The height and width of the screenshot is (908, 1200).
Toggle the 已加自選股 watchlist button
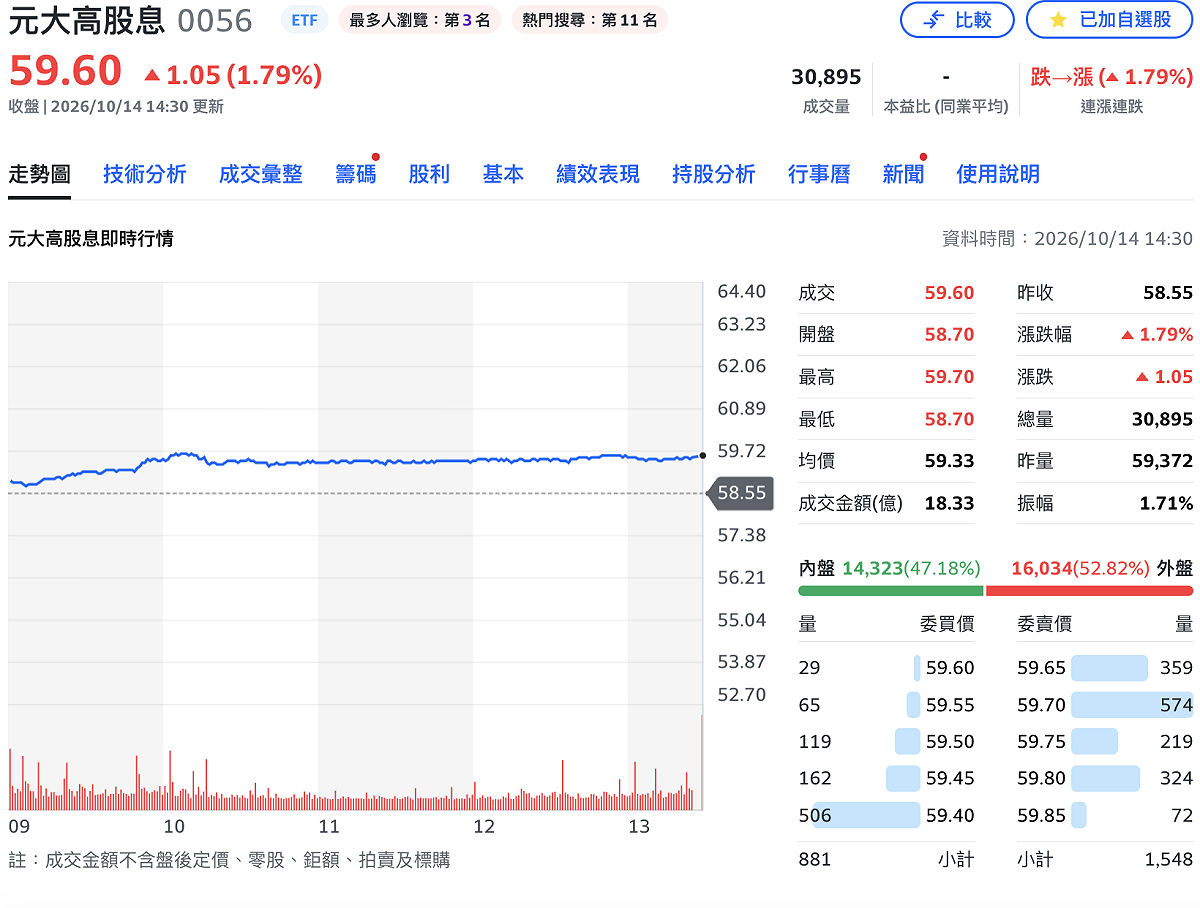[x=1109, y=20]
